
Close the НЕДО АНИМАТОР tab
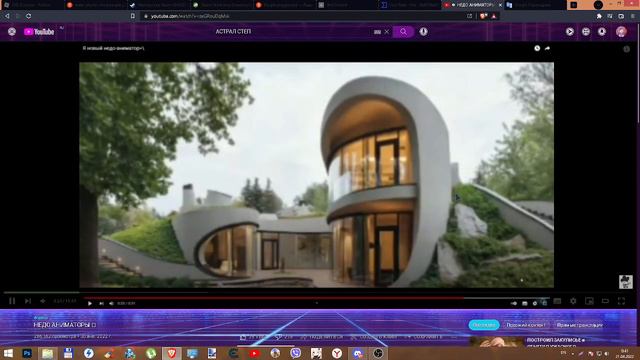500,5
